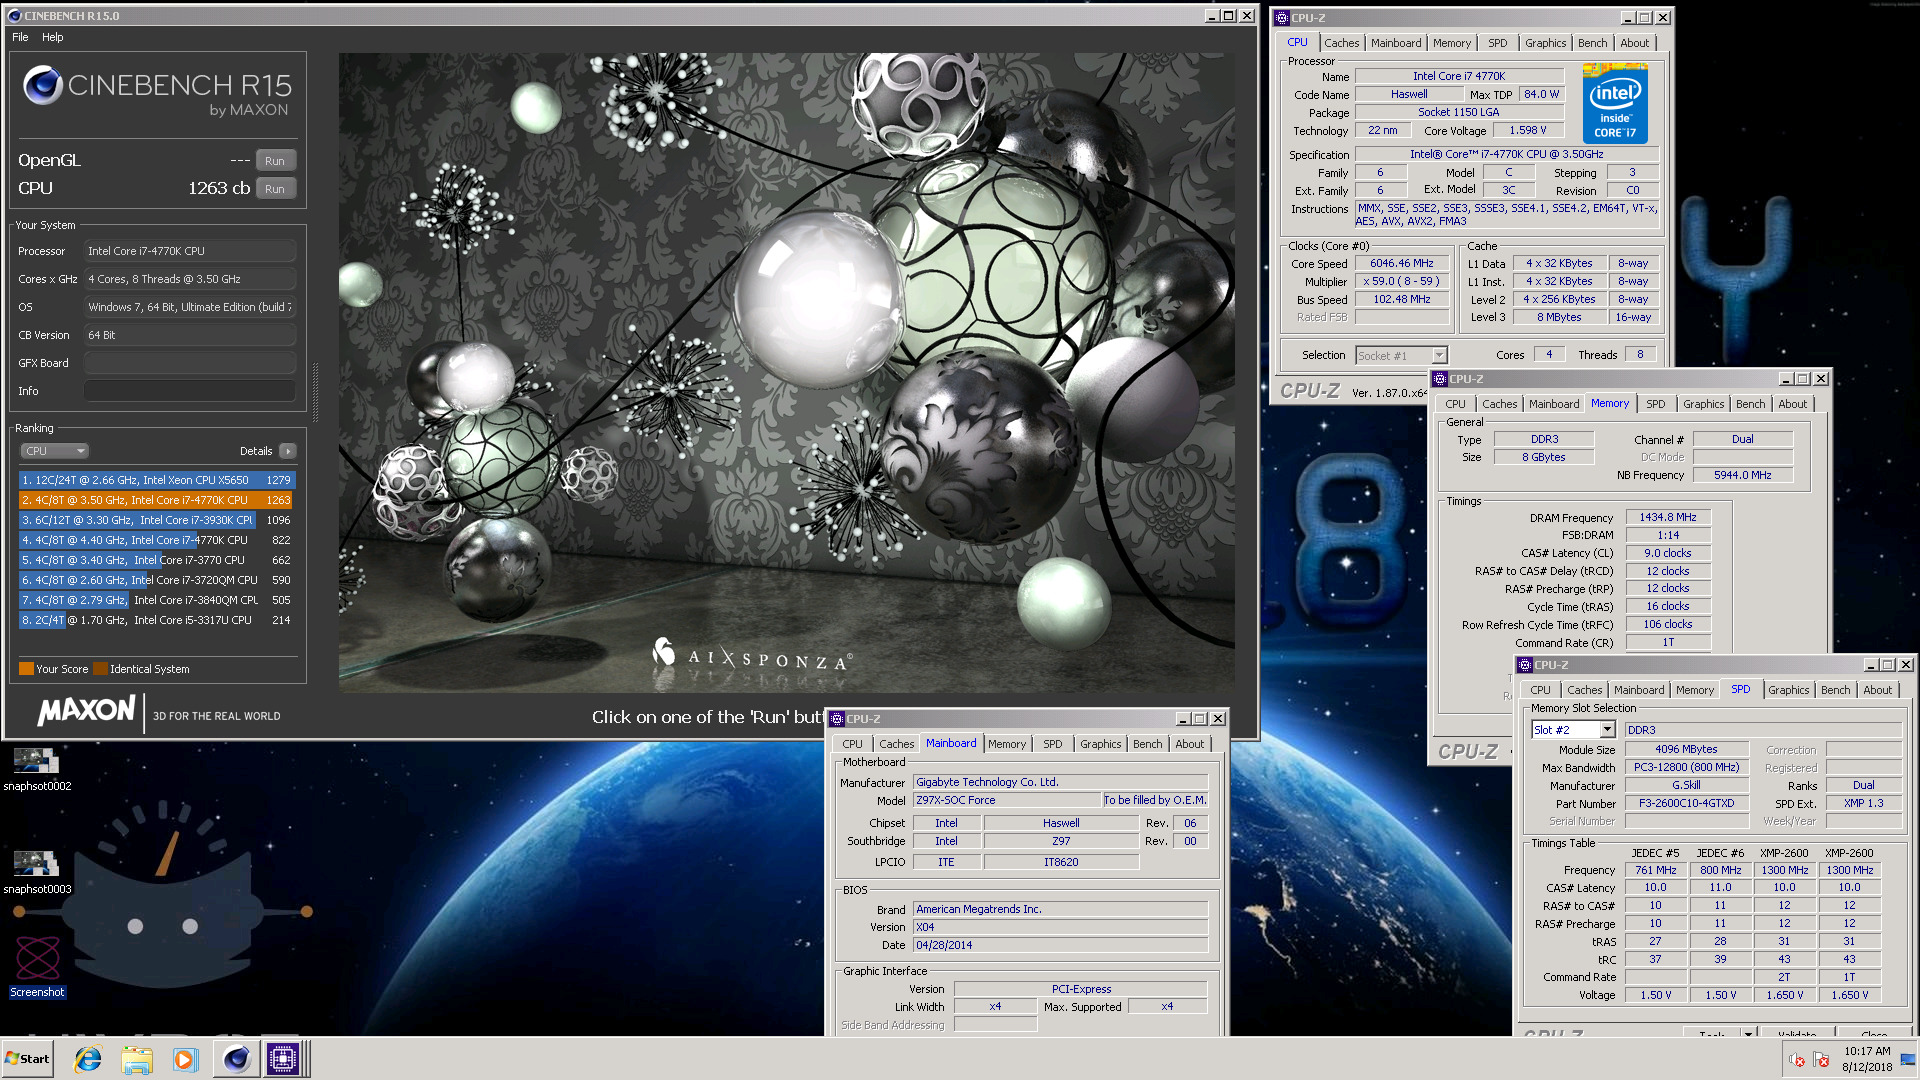Image resolution: width=1920 pixels, height=1080 pixels.
Task: Open the Slot #2 memory slot dropdown
Action: click(1573, 730)
